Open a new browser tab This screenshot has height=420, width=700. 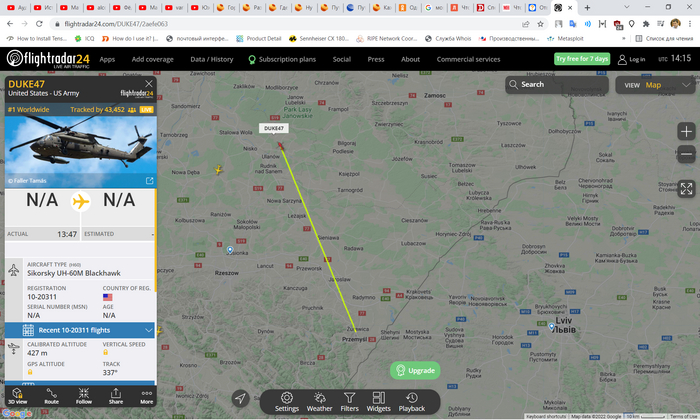(x=588, y=8)
